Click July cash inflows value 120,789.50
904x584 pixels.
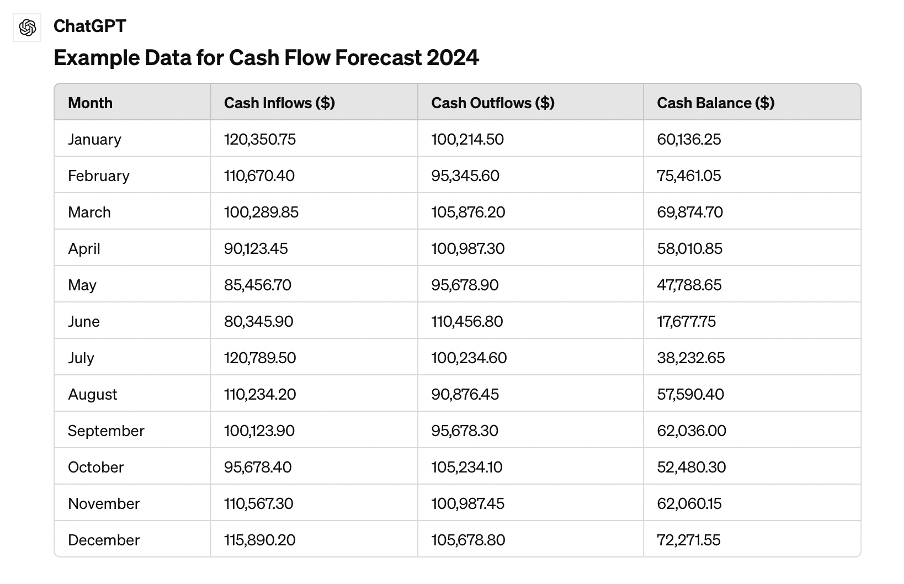tap(260, 358)
